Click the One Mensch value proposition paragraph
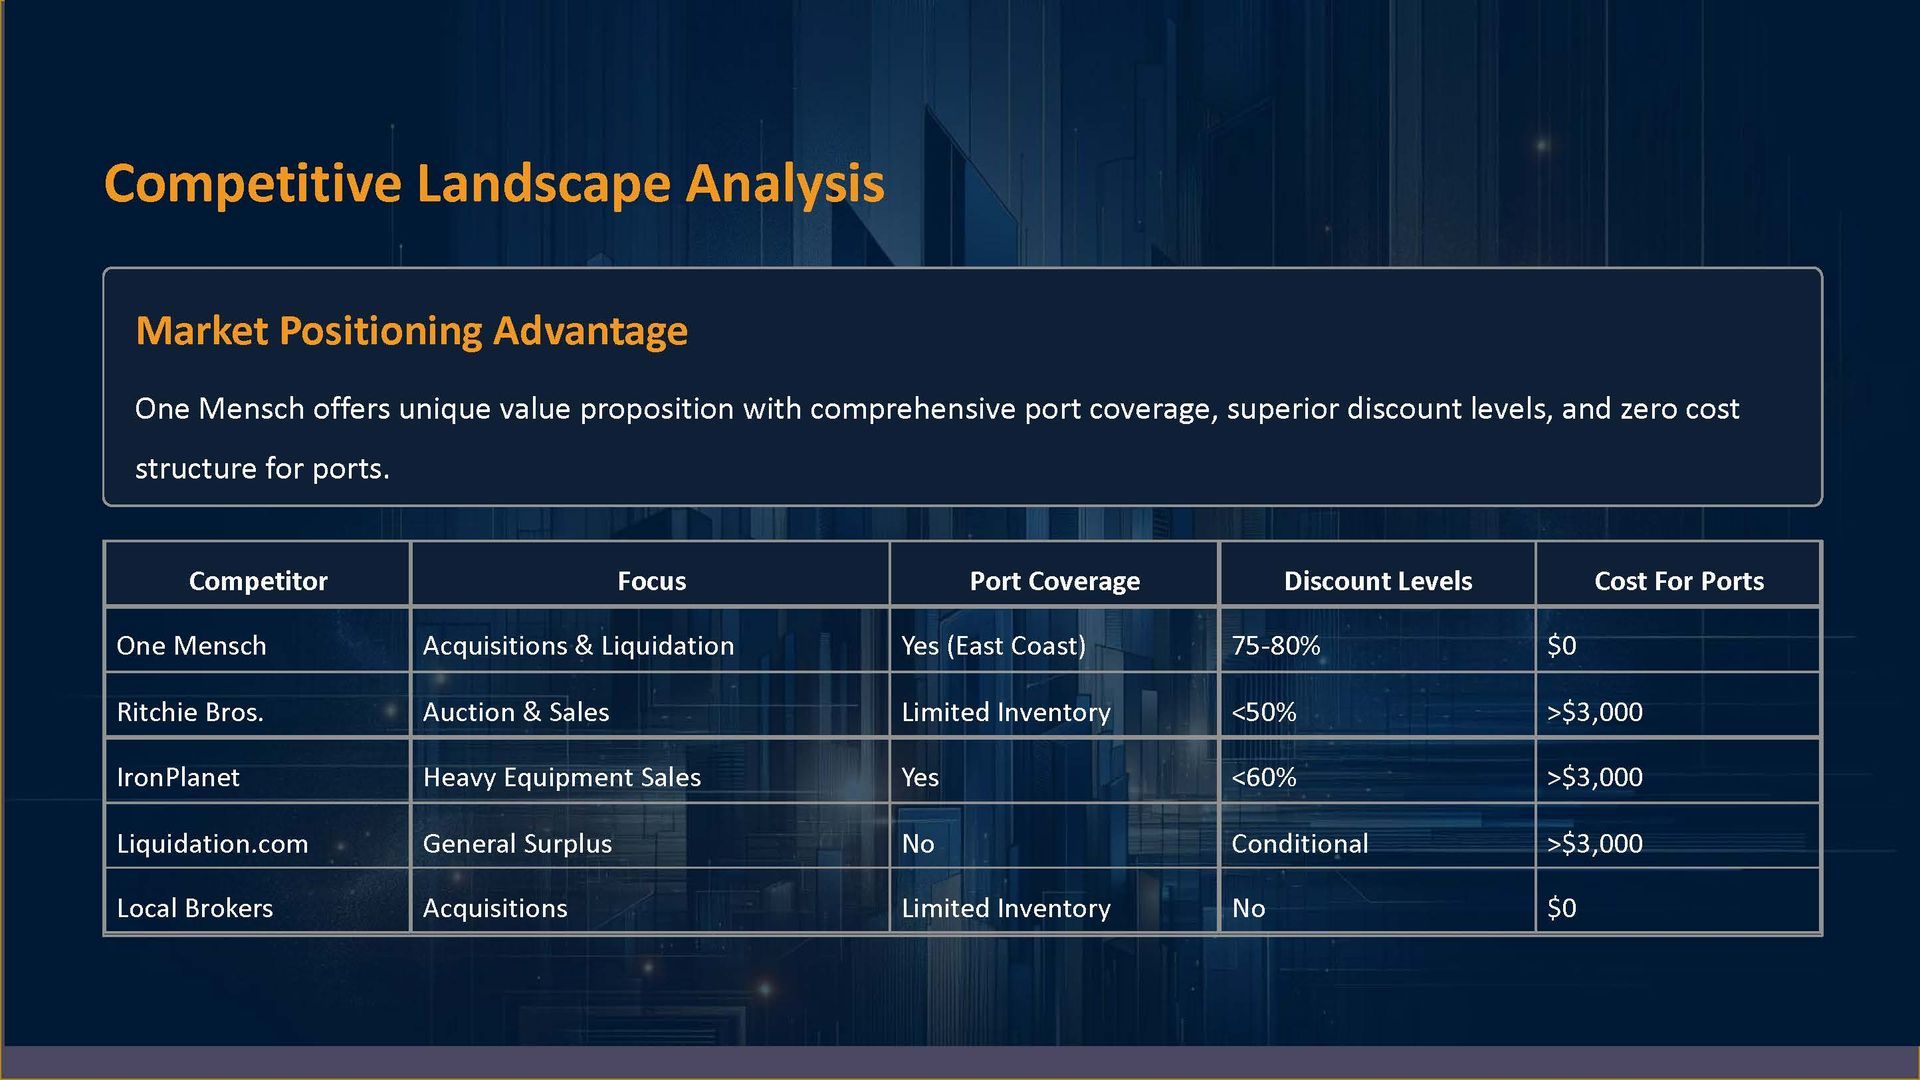Screen dimensions: 1920x1080 (937, 438)
